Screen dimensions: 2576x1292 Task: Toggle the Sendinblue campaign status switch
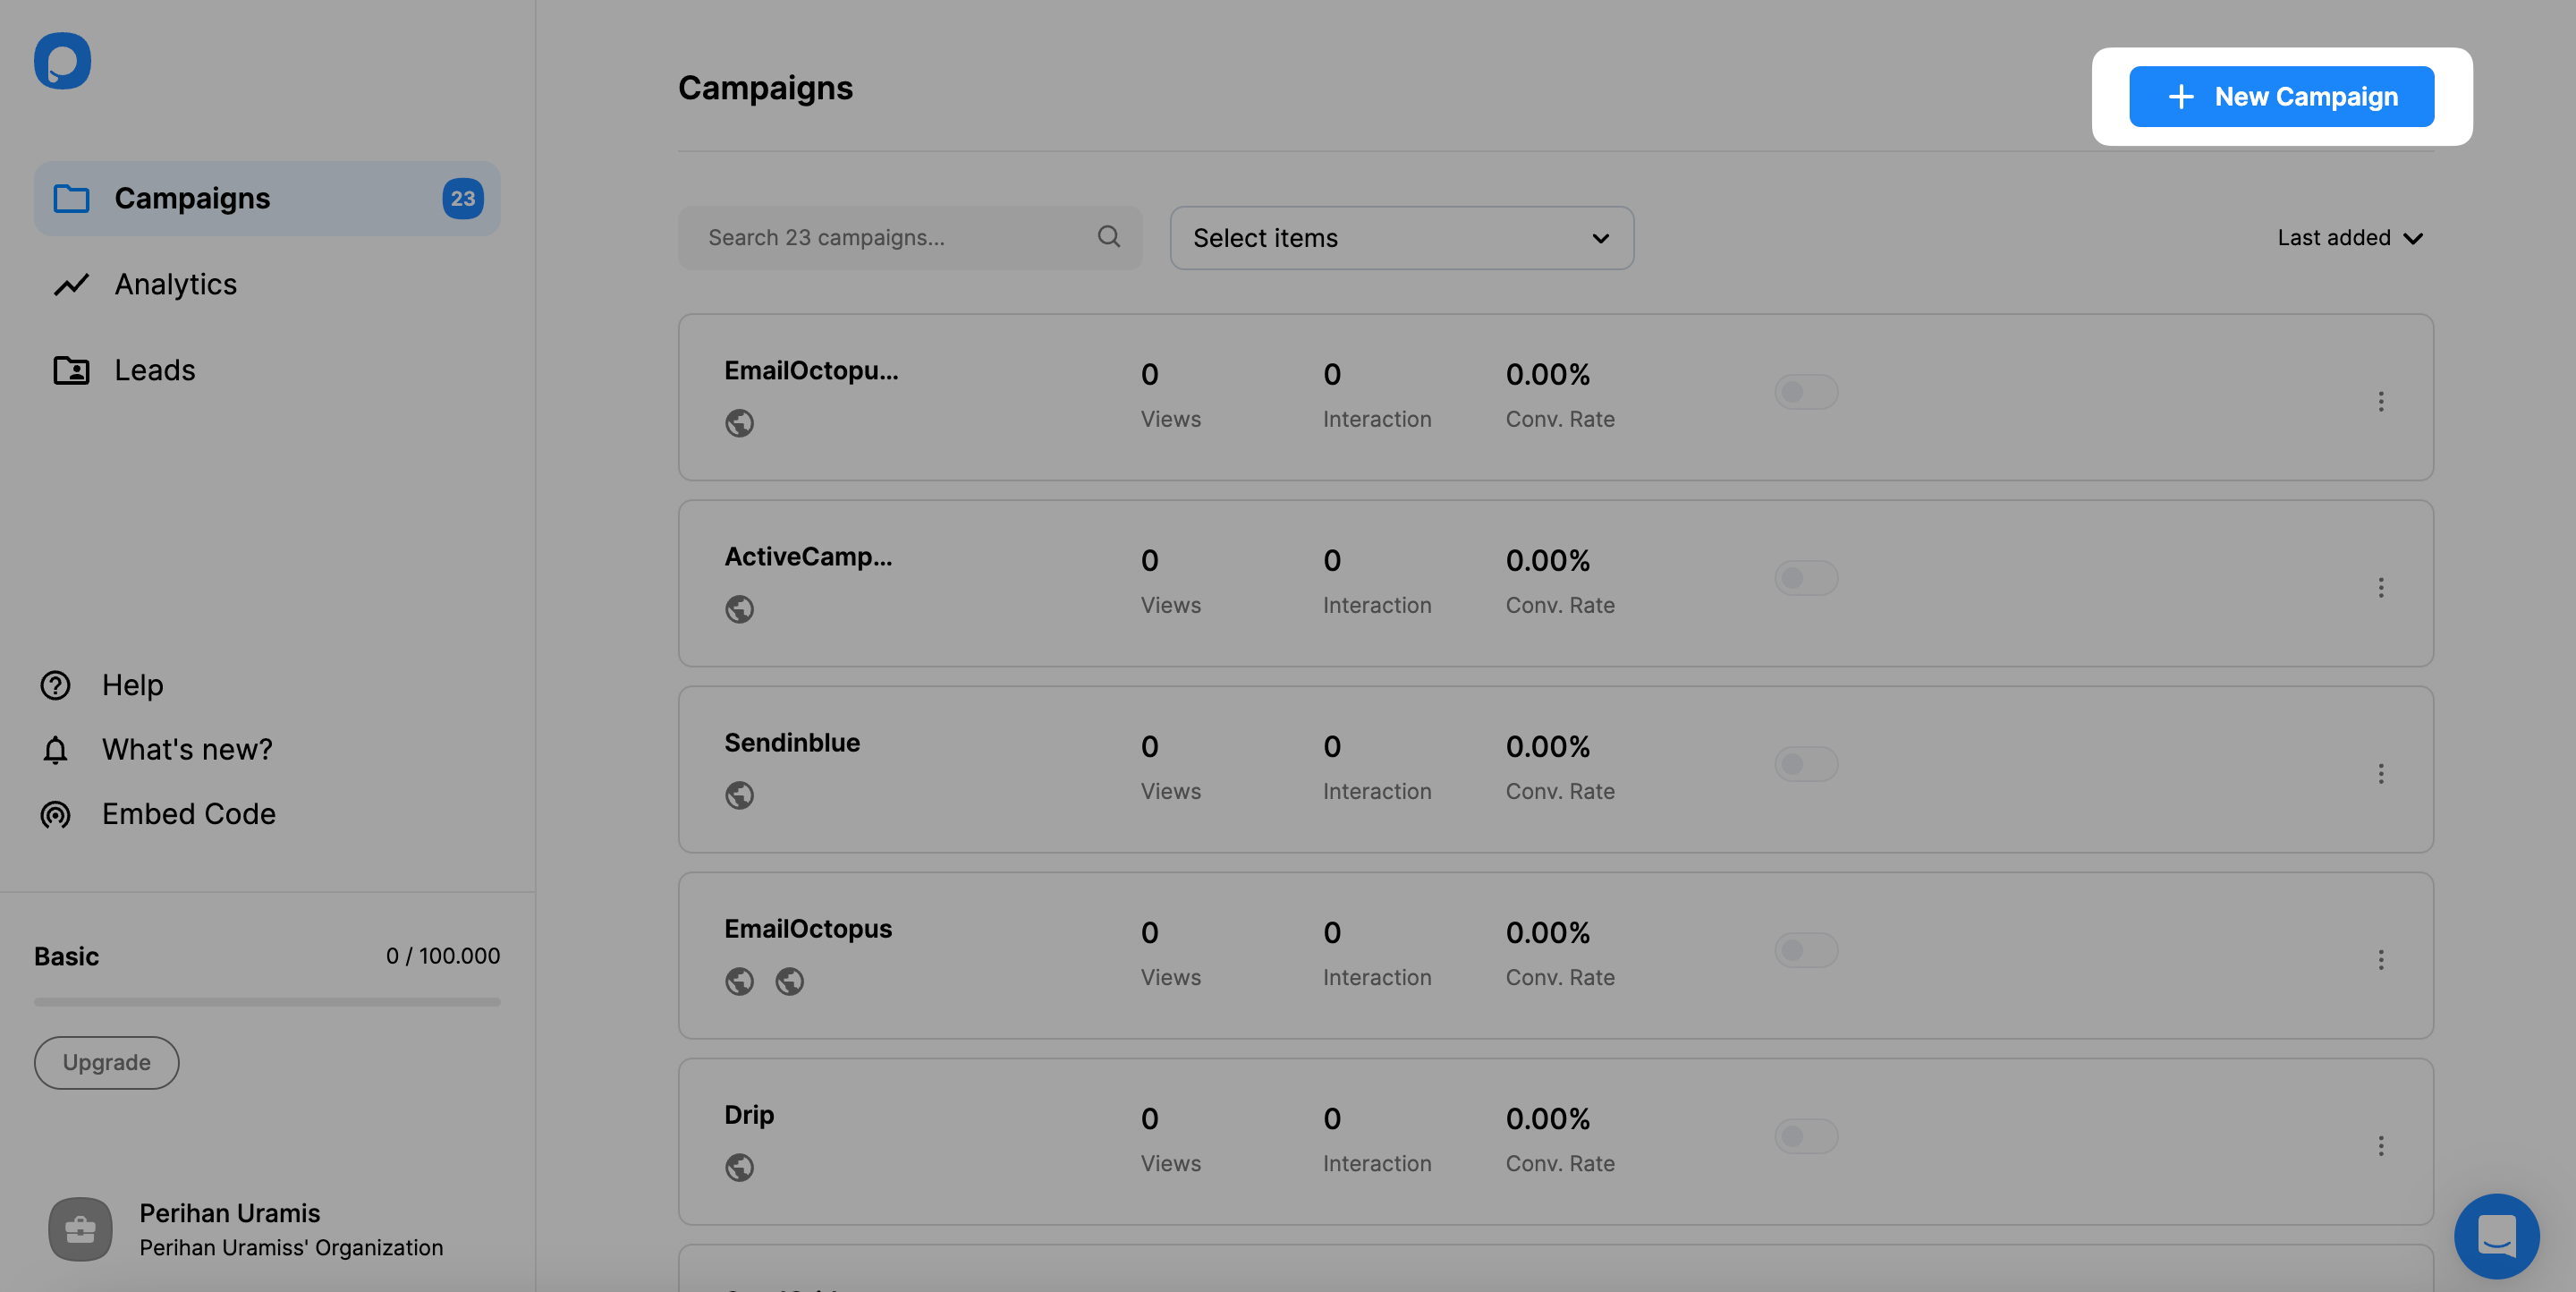point(1805,764)
